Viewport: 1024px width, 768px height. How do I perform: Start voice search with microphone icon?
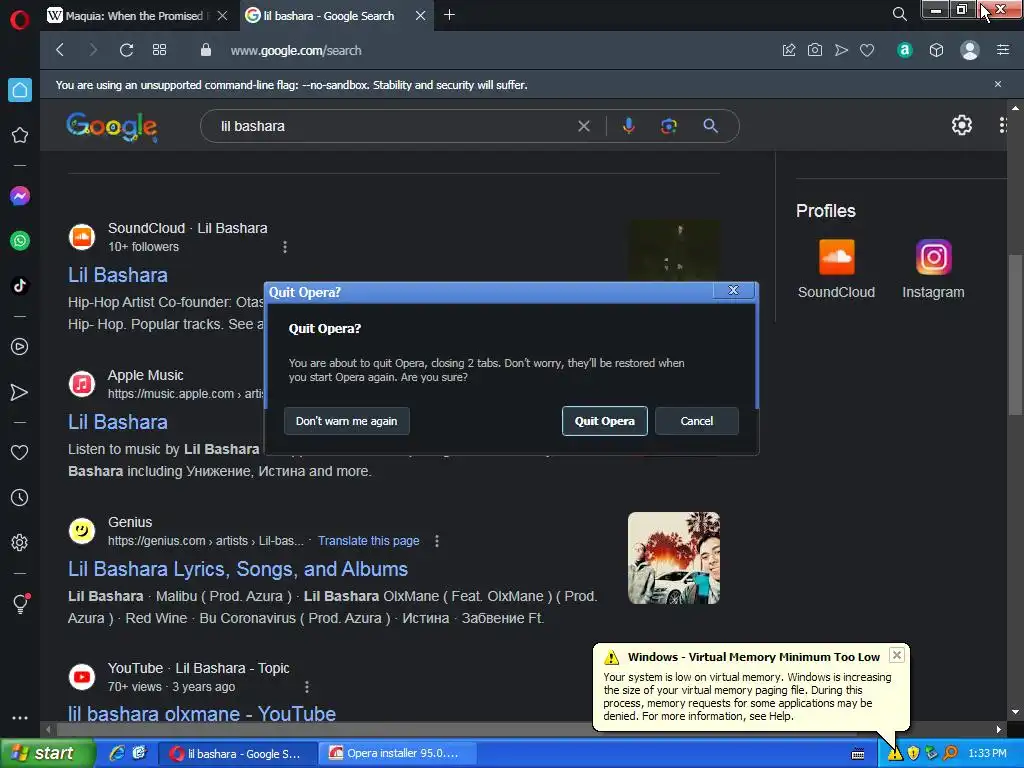[x=628, y=126]
